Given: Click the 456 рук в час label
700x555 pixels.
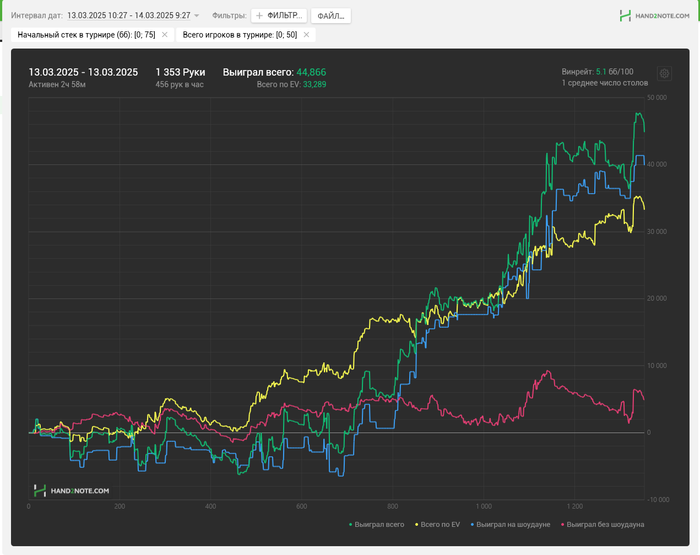Looking at the screenshot, I should (x=179, y=84).
